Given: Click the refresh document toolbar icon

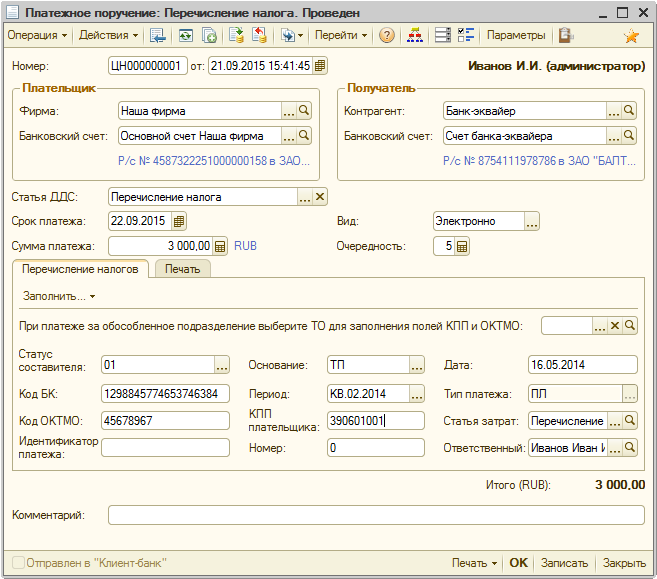Looking at the screenshot, I should coord(186,35).
